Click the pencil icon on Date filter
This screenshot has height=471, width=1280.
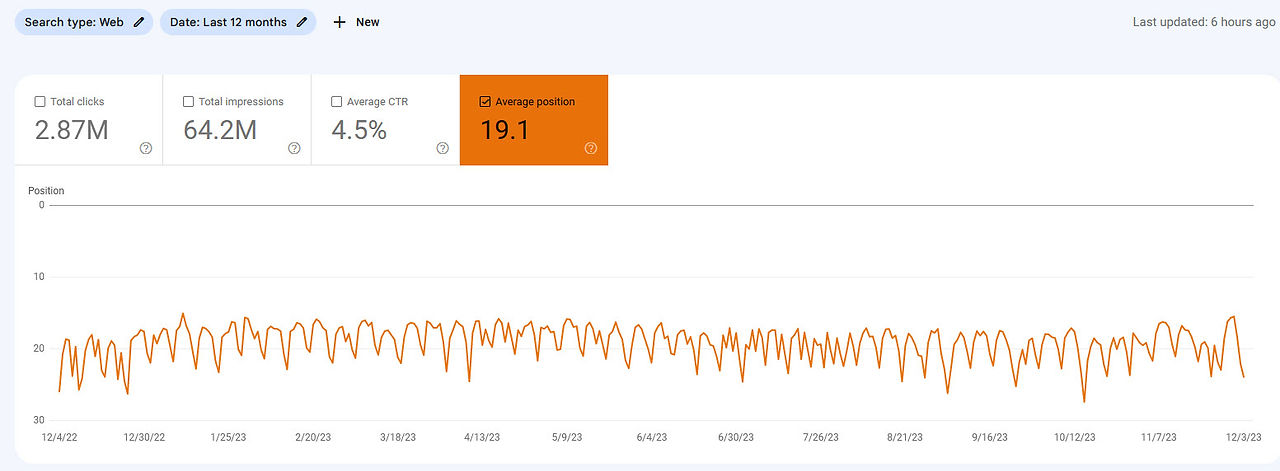pos(302,22)
